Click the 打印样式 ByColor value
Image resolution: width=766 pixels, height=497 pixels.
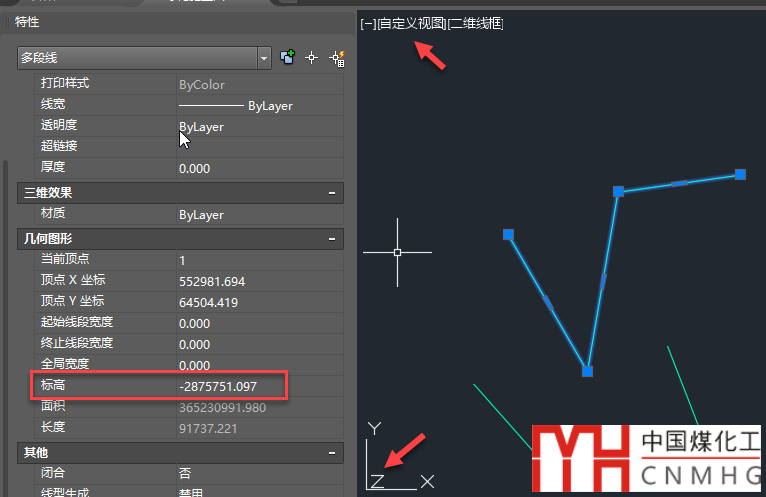click(x=202, y=85)
